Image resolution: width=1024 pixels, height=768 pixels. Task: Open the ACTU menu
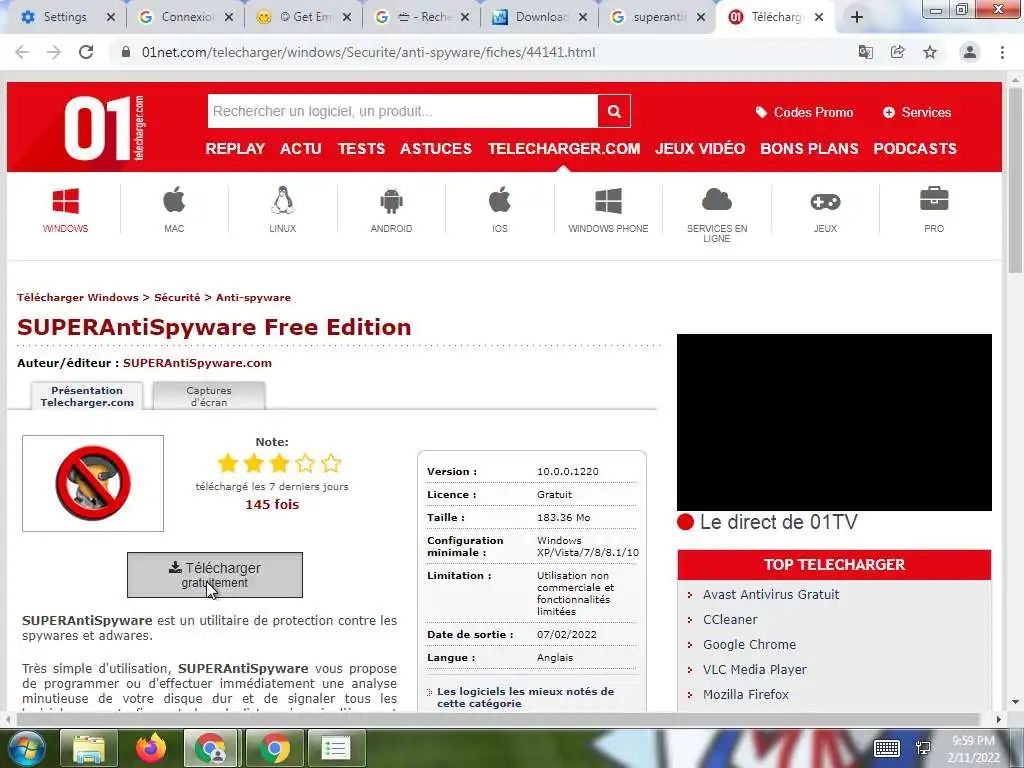pos(300,148)
